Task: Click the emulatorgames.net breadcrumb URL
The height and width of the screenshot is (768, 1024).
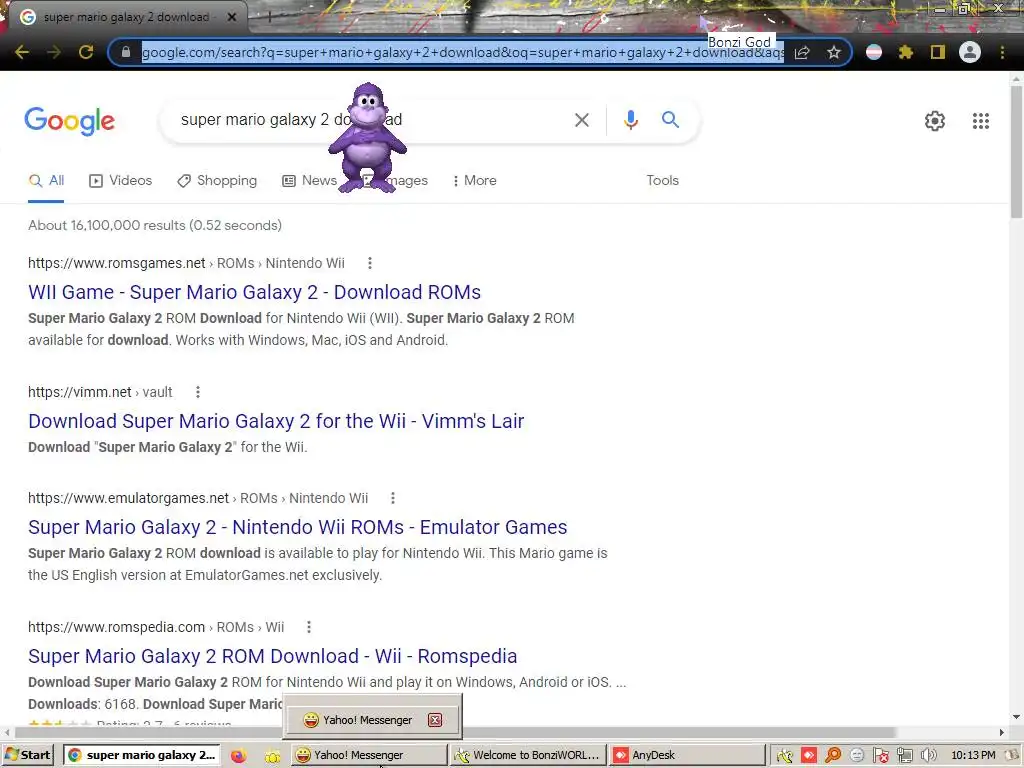Action: point(198,498)
